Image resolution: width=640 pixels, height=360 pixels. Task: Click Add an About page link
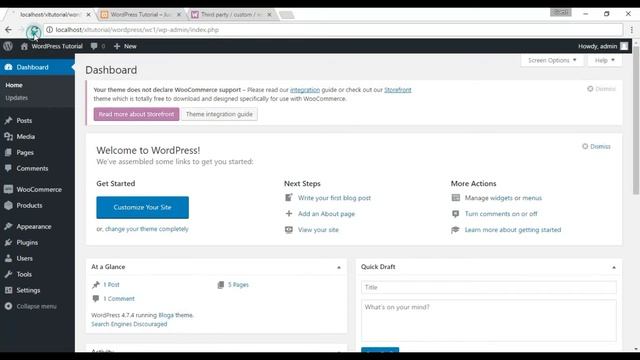(x=326, y=213)
